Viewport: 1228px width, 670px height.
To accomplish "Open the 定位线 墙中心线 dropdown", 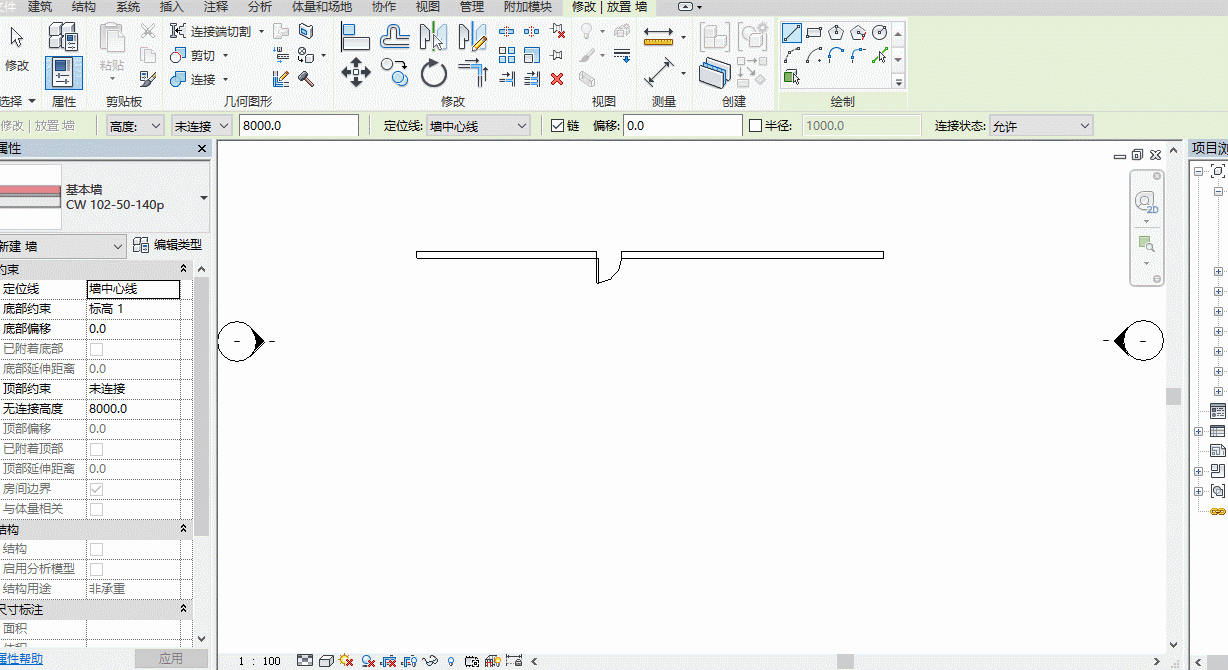I will pos(479,126).
